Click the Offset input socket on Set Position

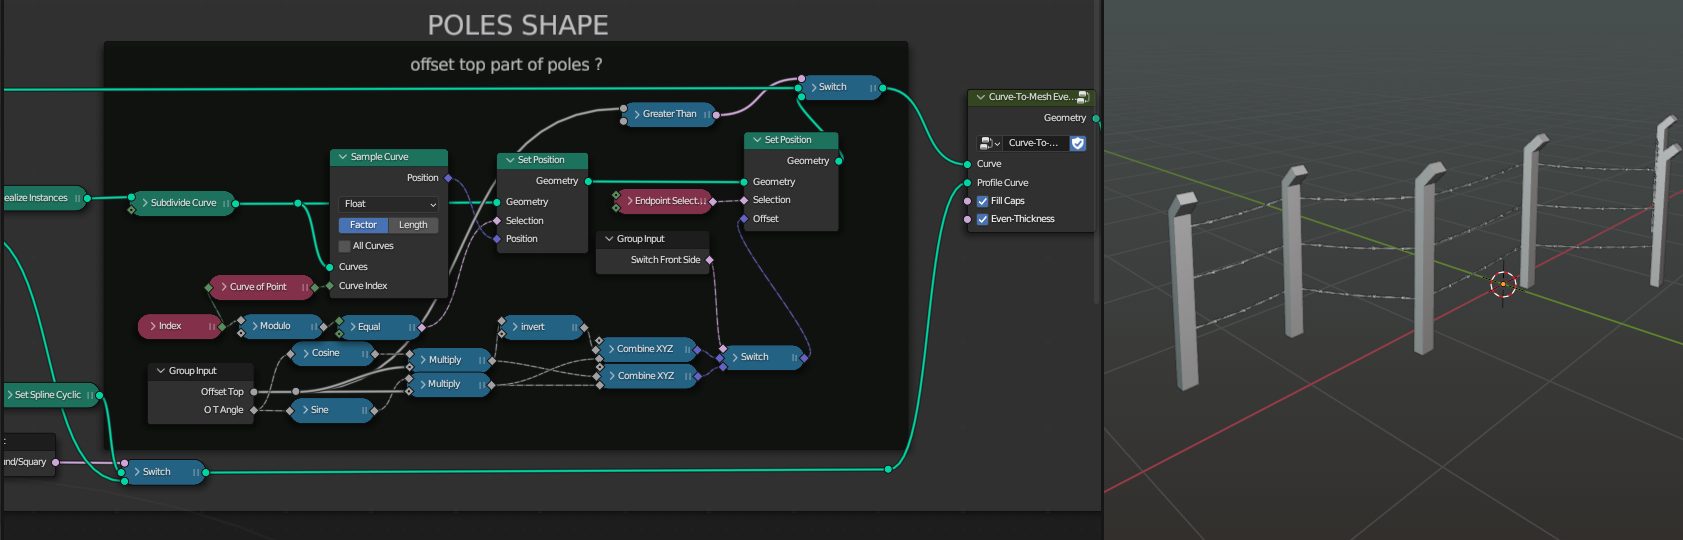(x=743, y=219)
